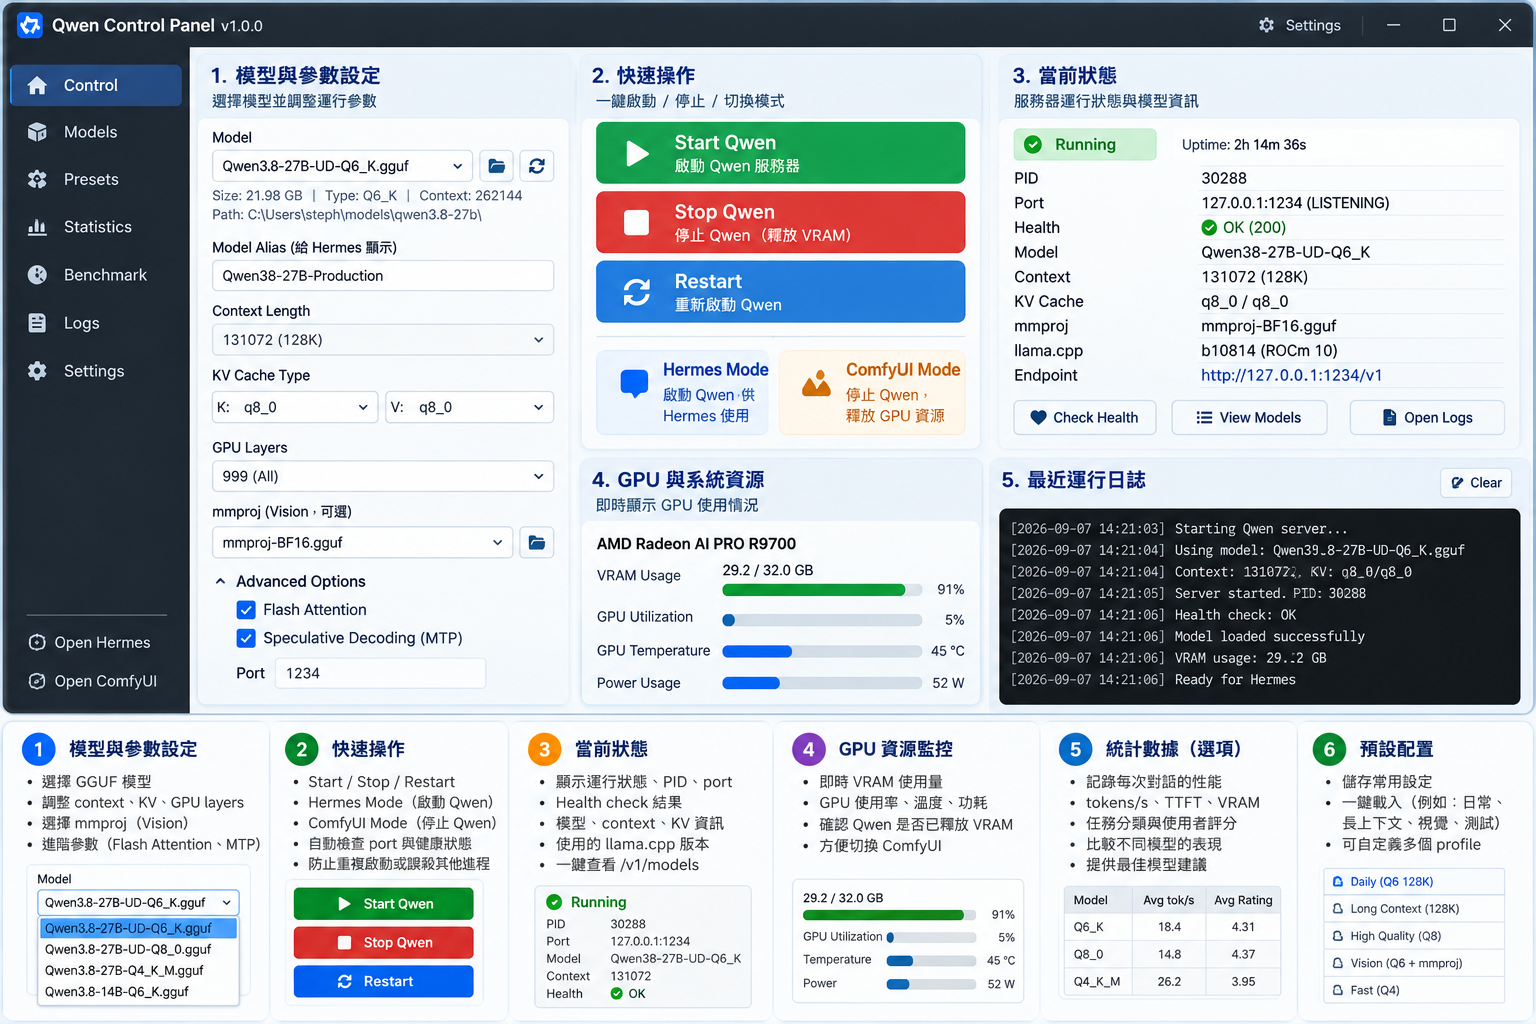Screen dimensions: 1536x1024
Task: Click the bar chart icon beside Statistics
Action: point(37,227)
